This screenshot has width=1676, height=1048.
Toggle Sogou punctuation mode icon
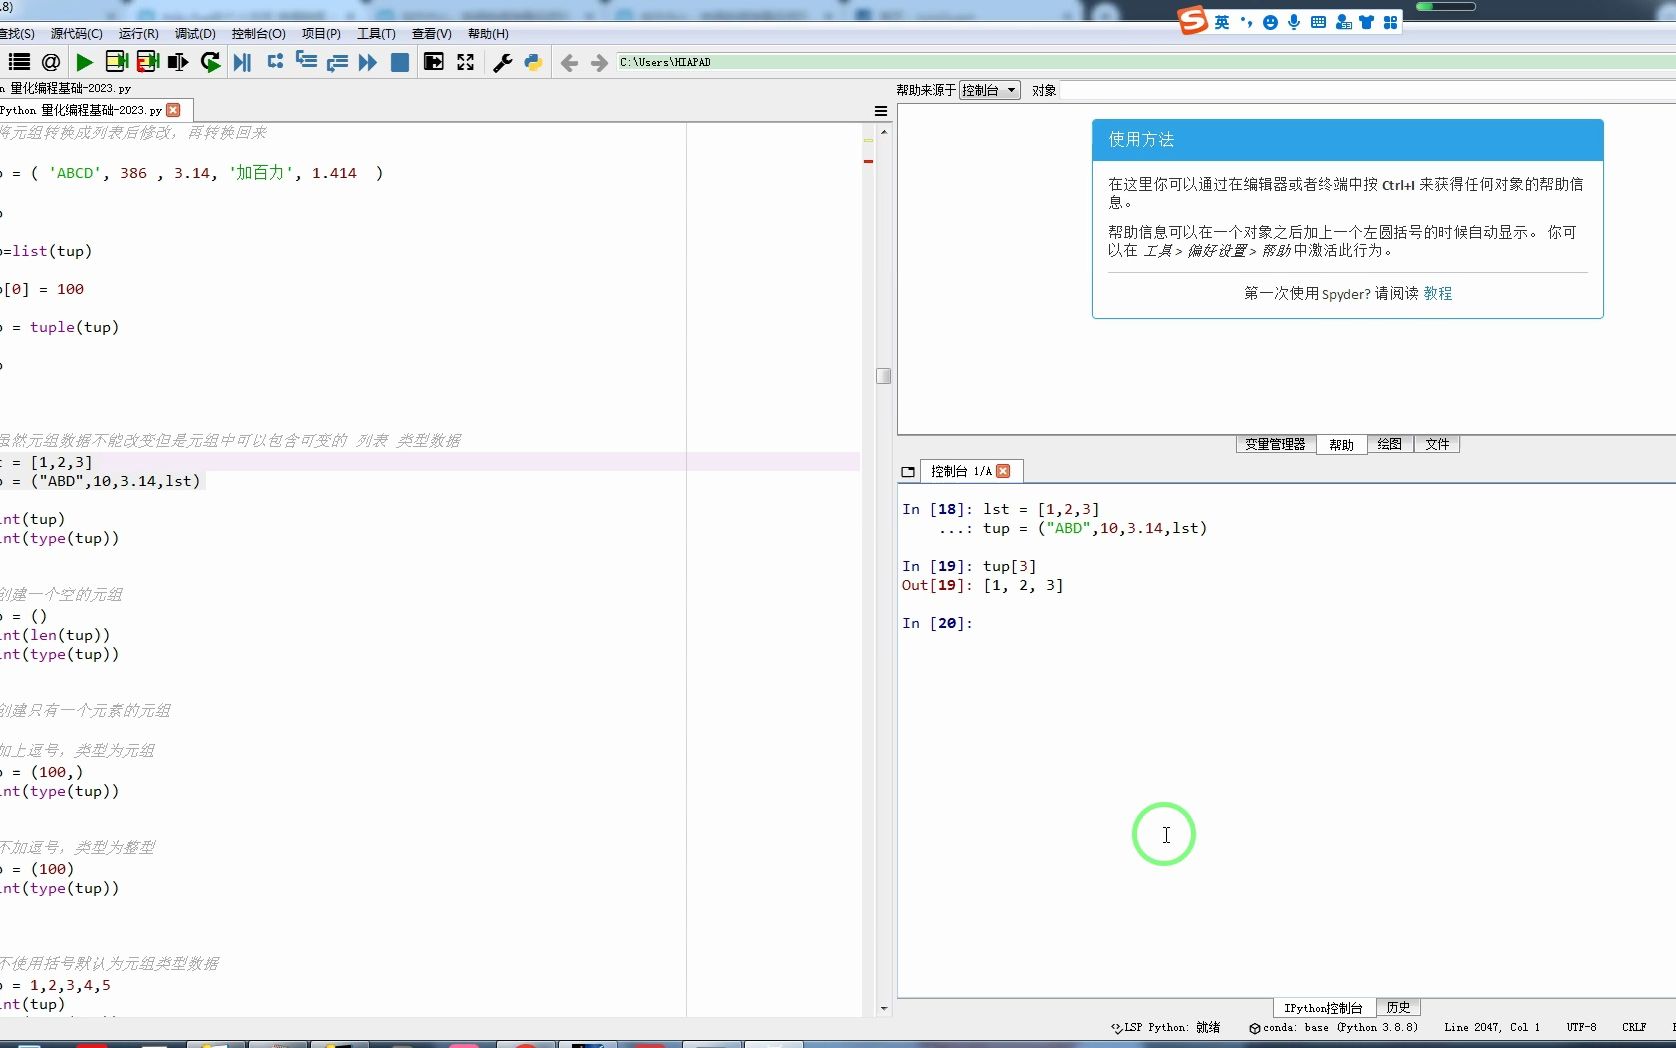[x=1246, y=22]
